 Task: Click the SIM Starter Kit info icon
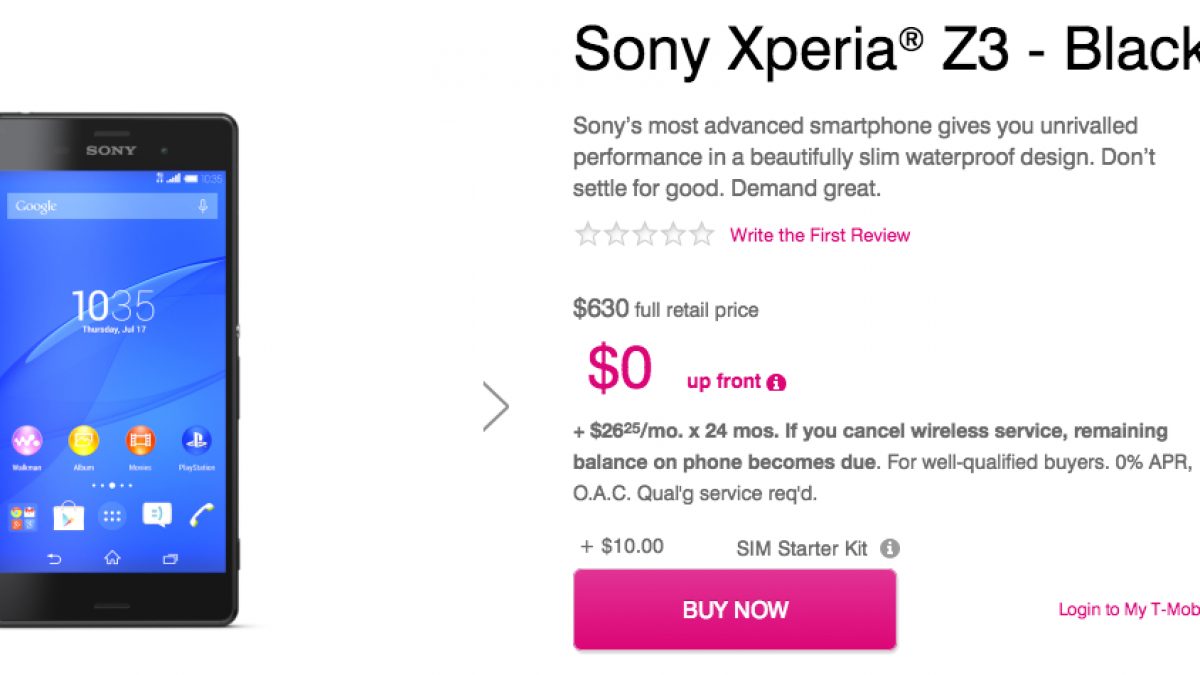pyautogui.click(x=890, y=548)
